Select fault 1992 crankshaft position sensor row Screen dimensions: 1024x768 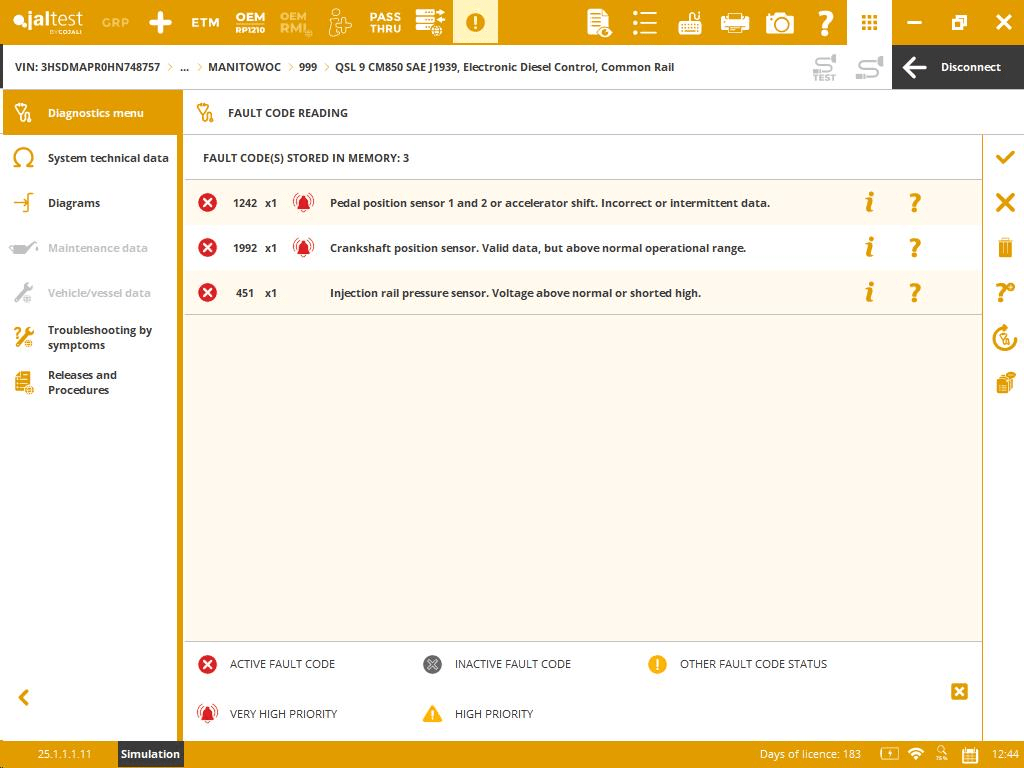coord(537,248)
